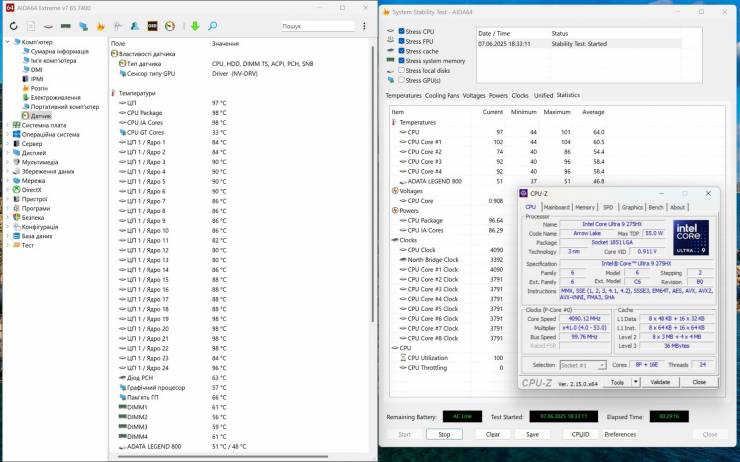The image size is (740, 462).
Task: Open the Socket #1 selection dropdown in CPU-Z
Action: (x=583, y=365)
